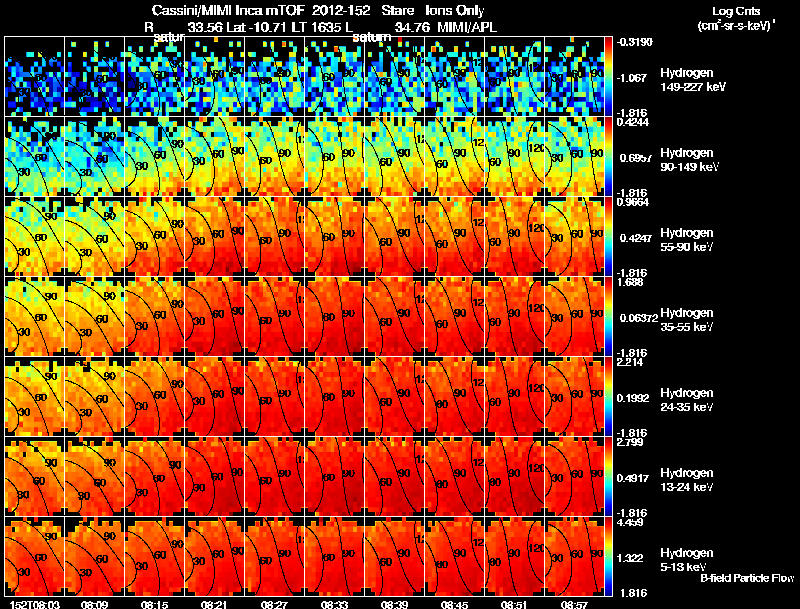Open the 149-227 keV image at 08:39
The height and width of the screenshot is (609, 800).
tap(394, 76)
